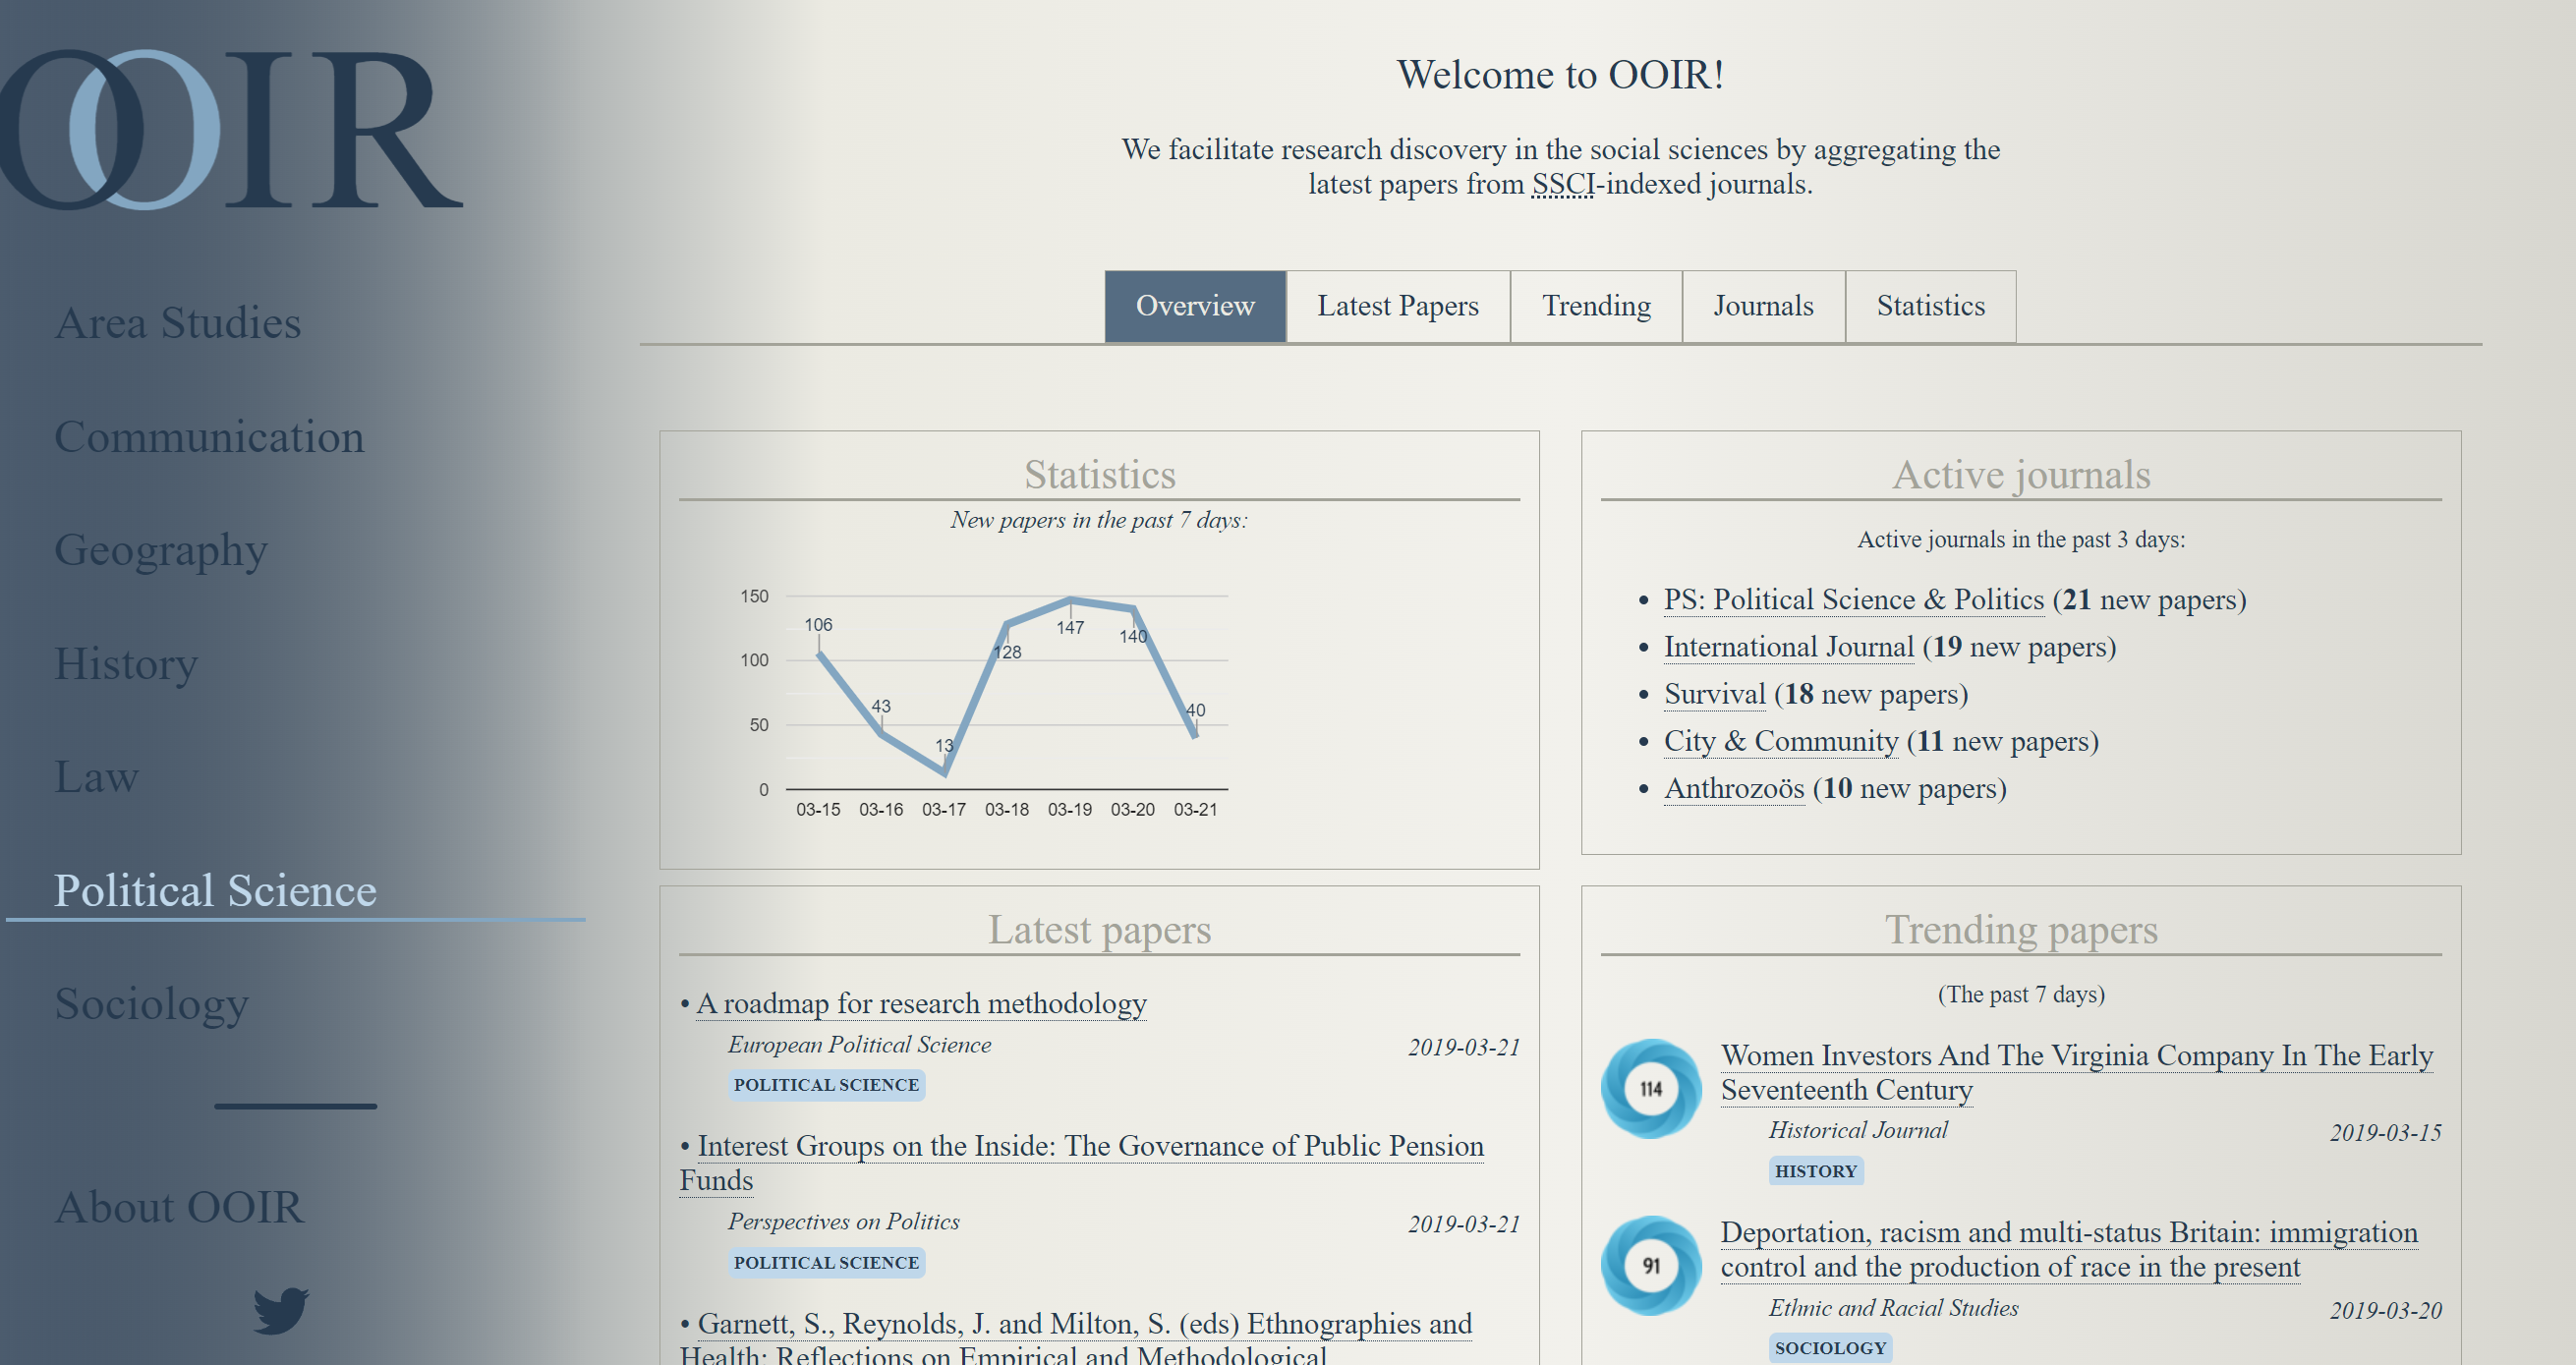Screen dimensions: 2576x1365
Task: Click the OOIR logo
Action: (x=232, y=129)
